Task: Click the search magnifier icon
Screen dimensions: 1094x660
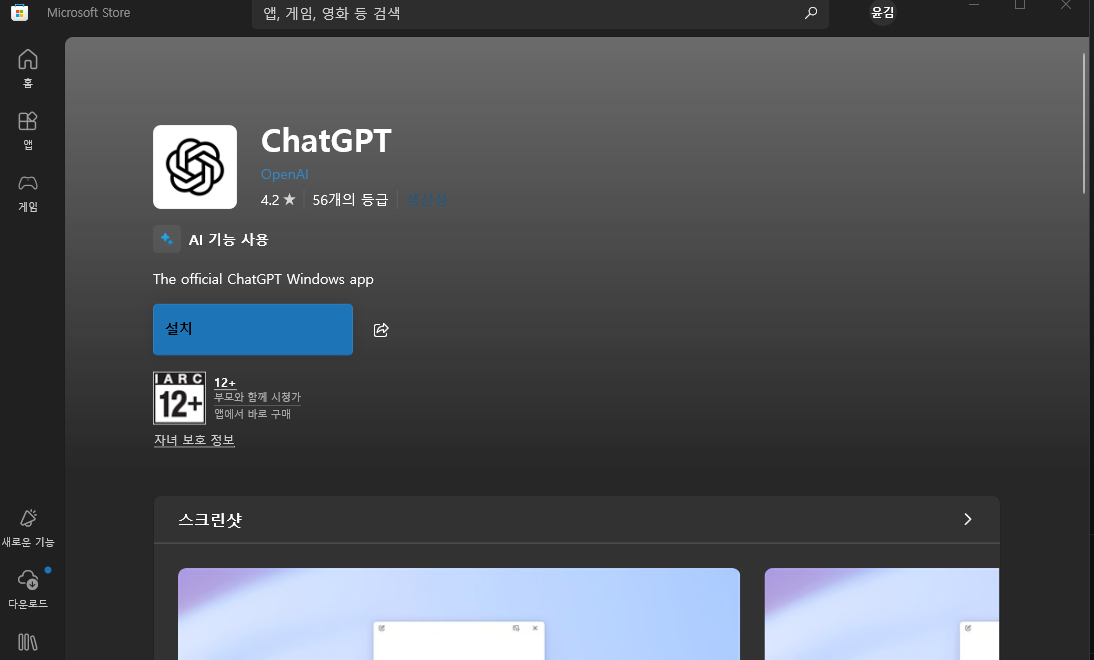Action: point(810,13)
